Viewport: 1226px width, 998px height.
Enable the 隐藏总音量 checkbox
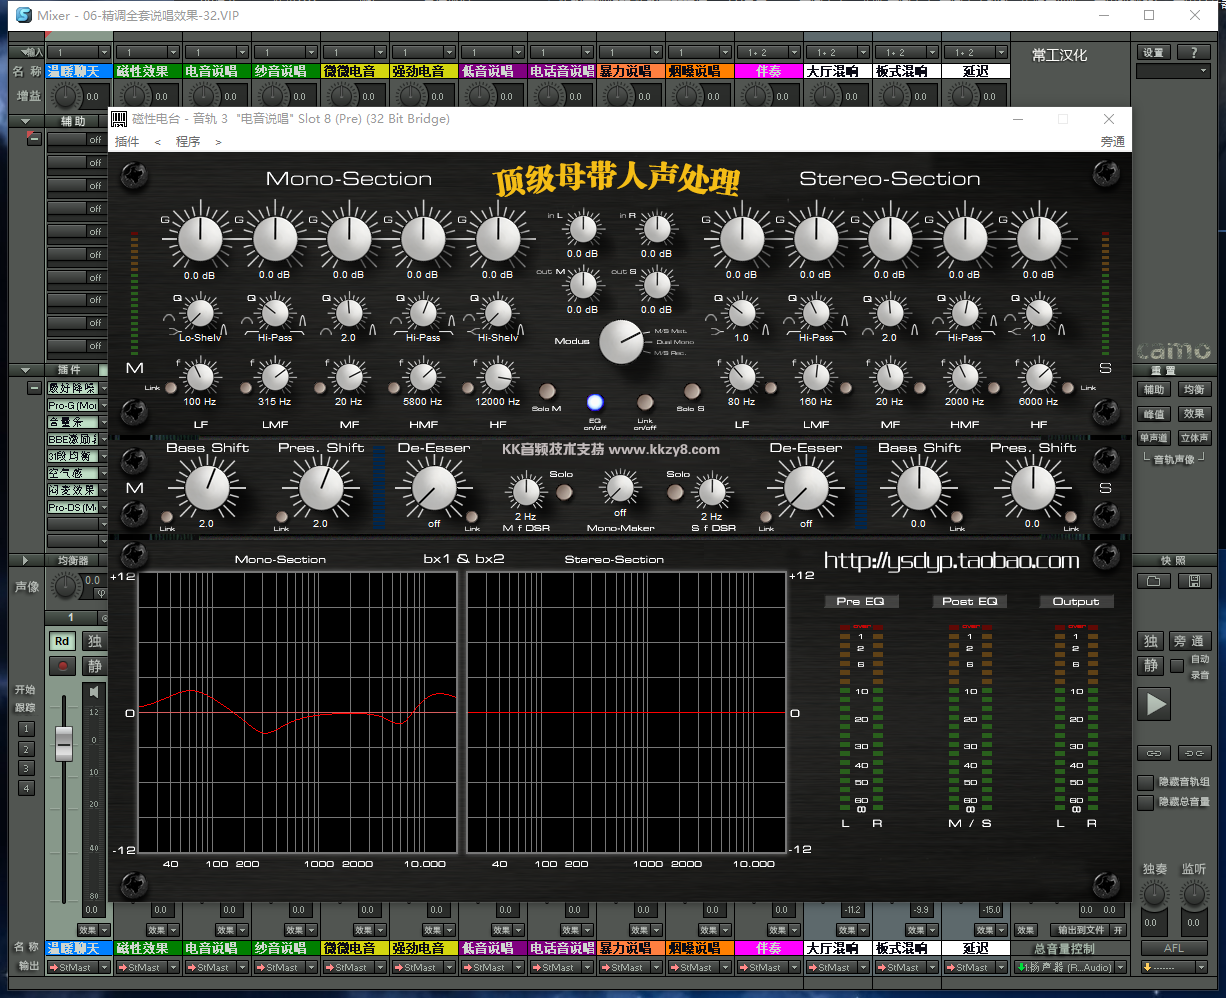1146,802
